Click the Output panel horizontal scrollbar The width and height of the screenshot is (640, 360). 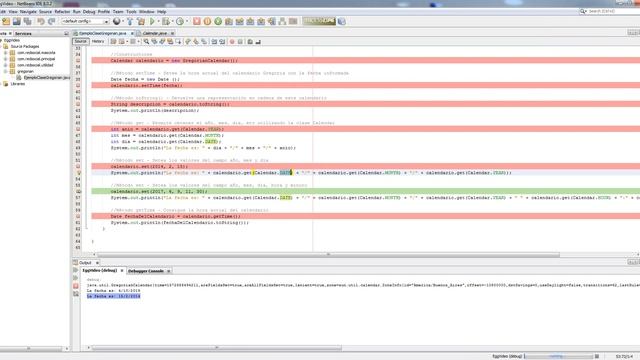(x=217, y=348)
